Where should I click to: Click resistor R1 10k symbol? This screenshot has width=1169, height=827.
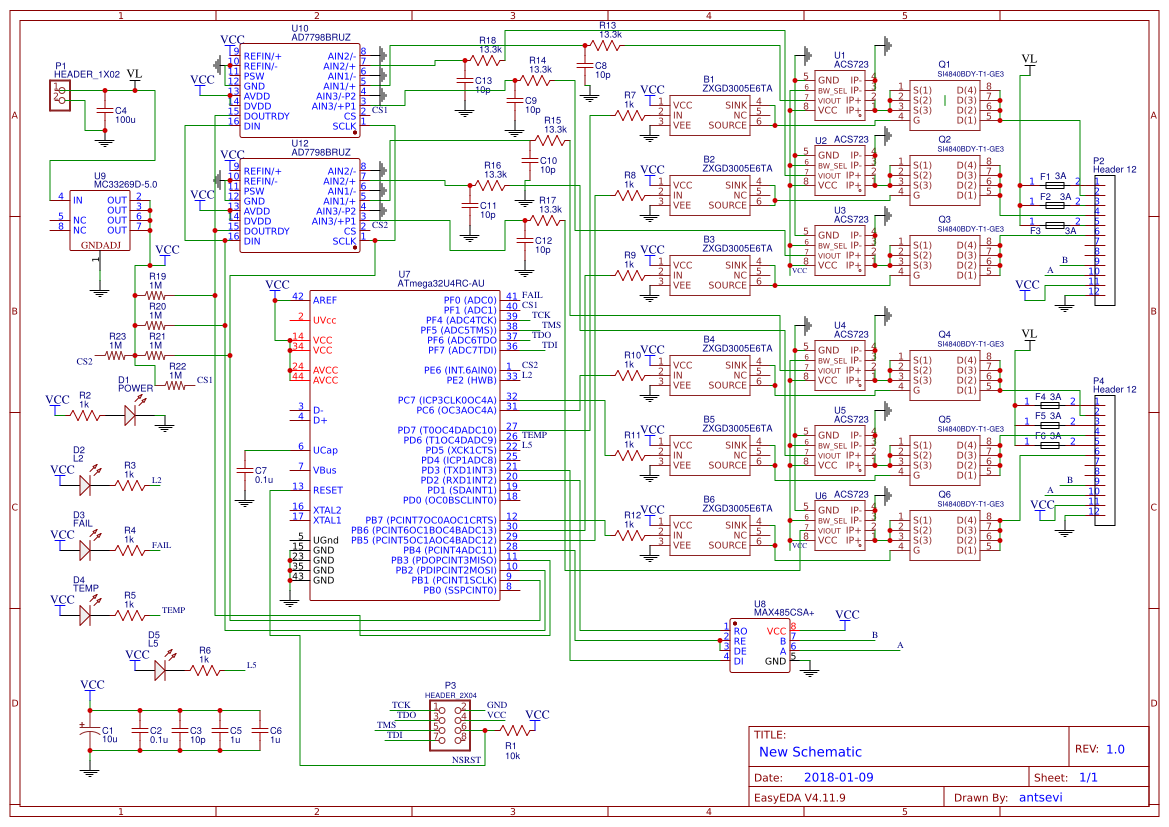coord(516,730)
